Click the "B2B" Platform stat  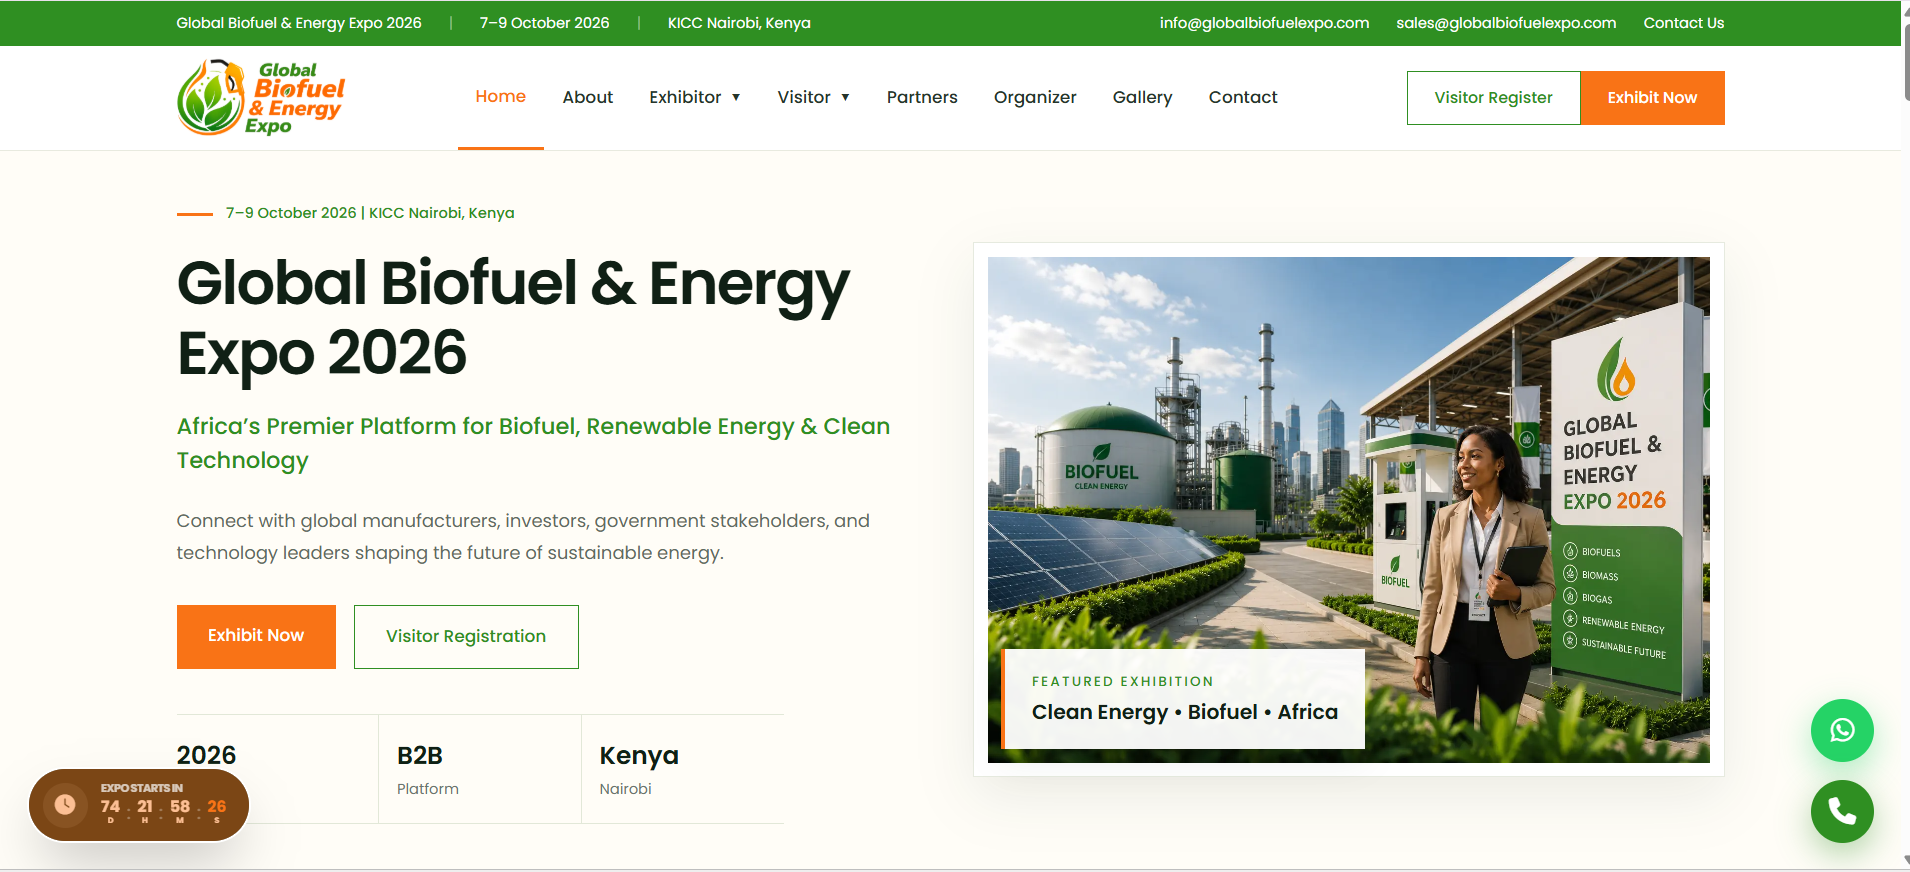point(420,756)
